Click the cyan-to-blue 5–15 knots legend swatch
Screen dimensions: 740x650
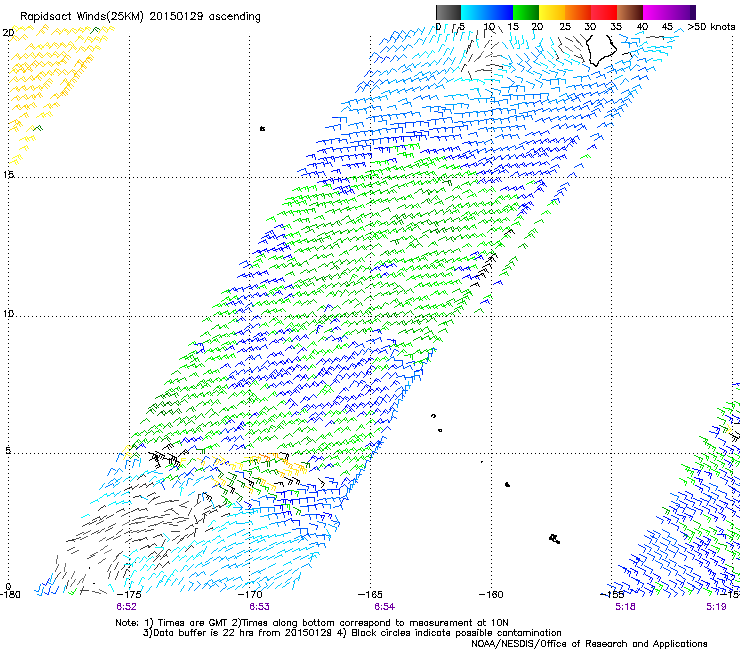click(487, 12)
